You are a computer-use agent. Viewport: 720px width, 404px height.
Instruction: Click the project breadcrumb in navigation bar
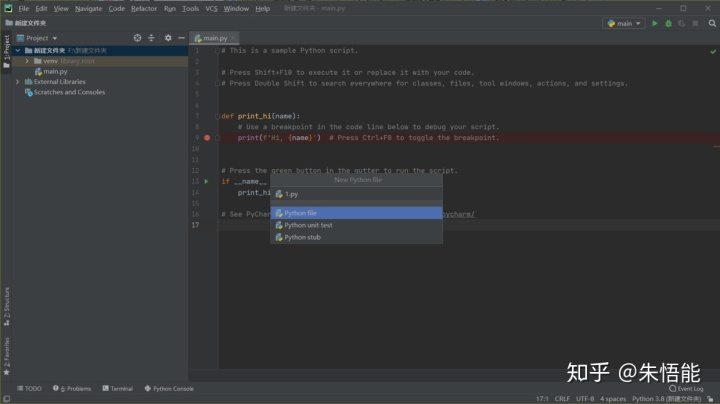(26, 23)
